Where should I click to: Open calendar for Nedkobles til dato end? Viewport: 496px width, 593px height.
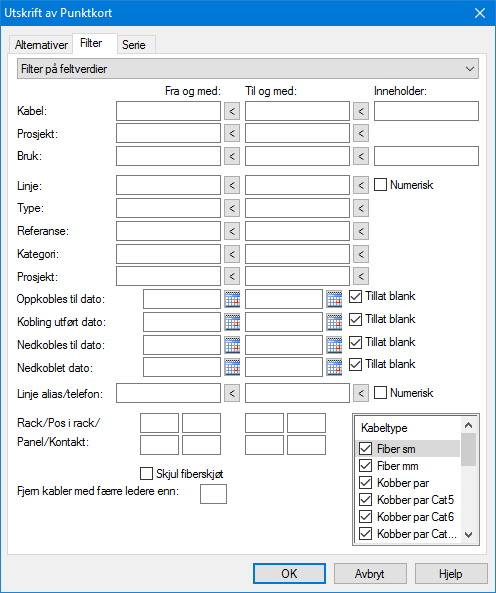[x=334, y=345]
